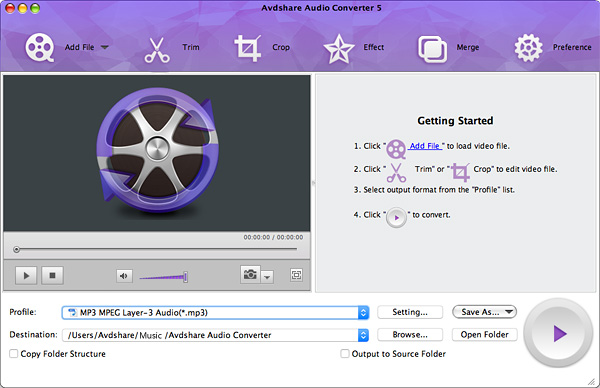Open the Add File dropdown arrow
Screen dimensions: 600x388
(x=104, y=47)
